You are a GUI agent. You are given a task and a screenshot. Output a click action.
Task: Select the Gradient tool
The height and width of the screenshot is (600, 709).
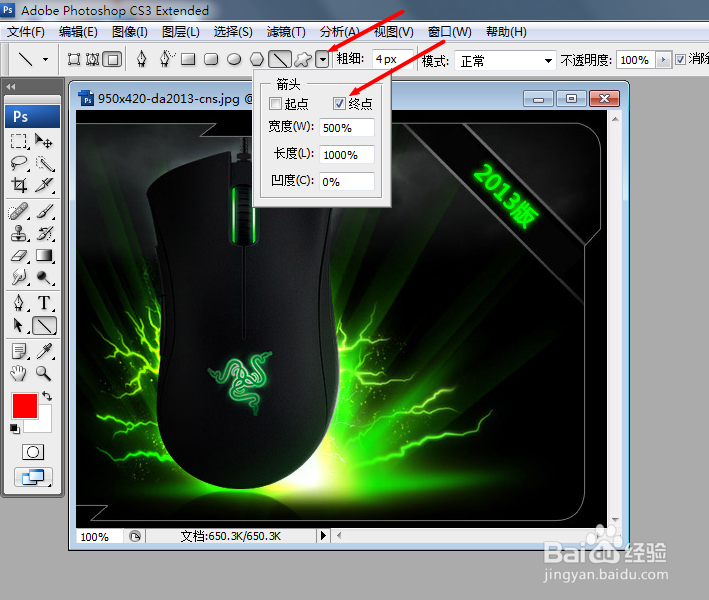point(44,255)
